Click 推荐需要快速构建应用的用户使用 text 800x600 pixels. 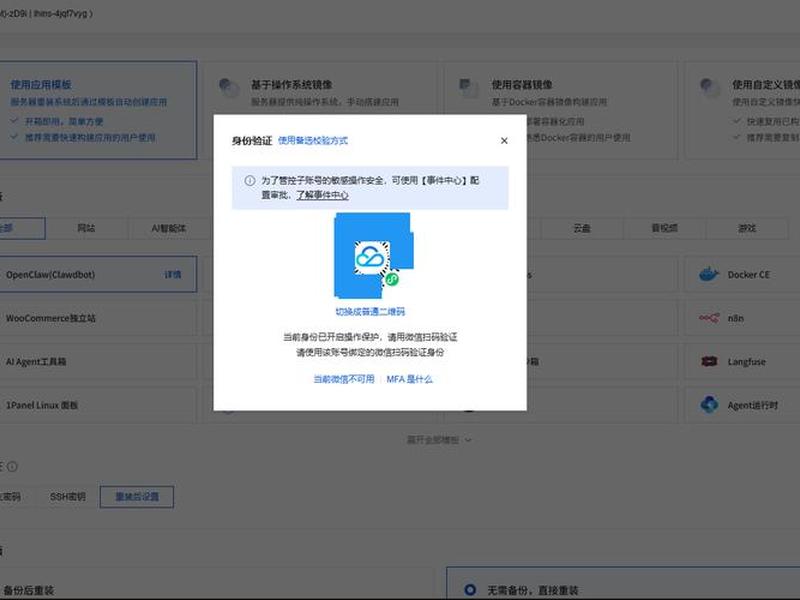[90, 137]
